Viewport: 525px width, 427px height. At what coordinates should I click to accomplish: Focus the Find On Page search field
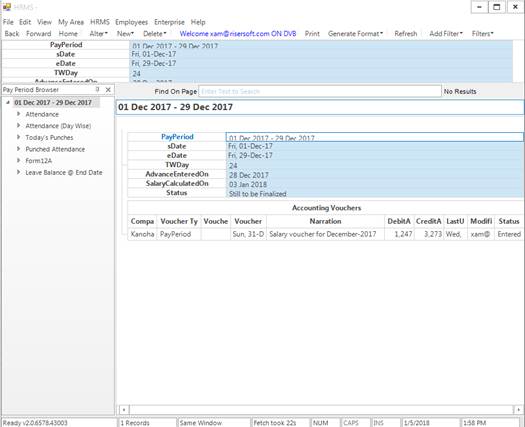point(320,91)
